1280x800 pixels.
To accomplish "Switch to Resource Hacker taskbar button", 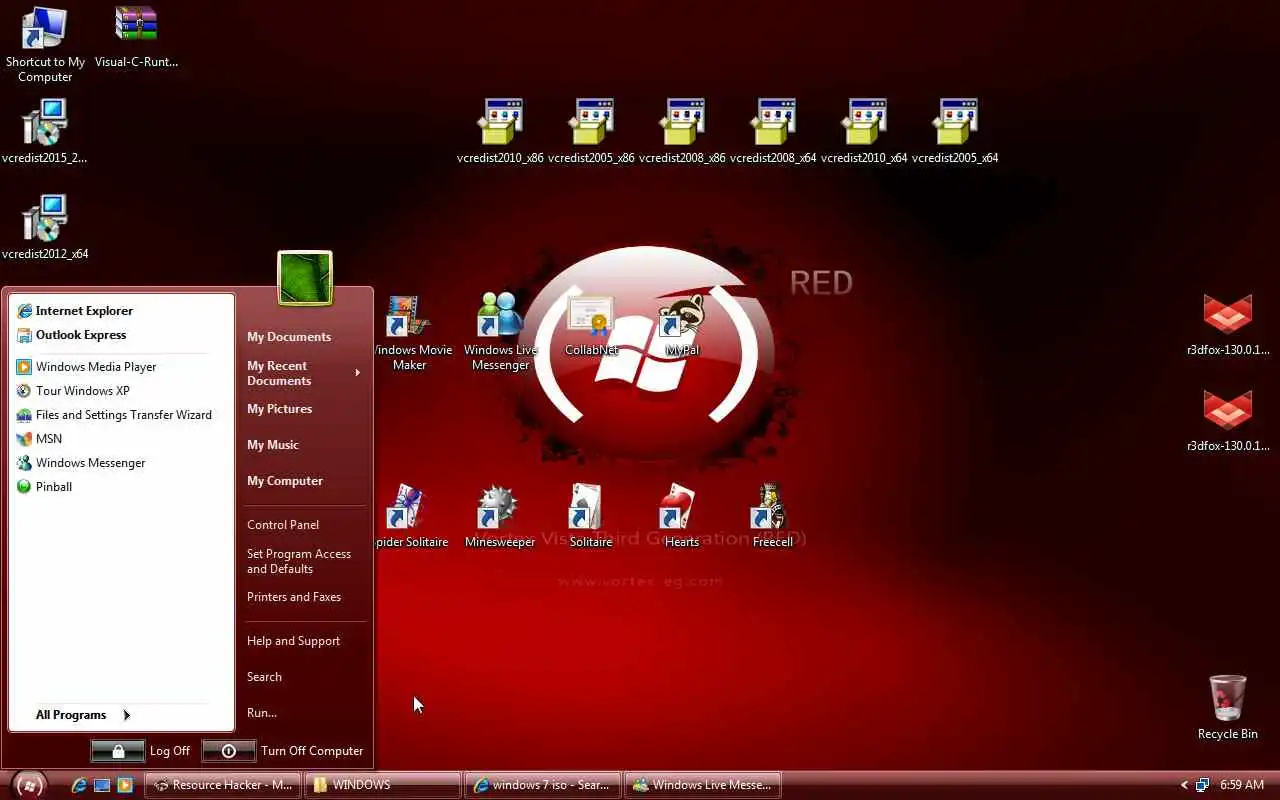I will coord(222,785).
